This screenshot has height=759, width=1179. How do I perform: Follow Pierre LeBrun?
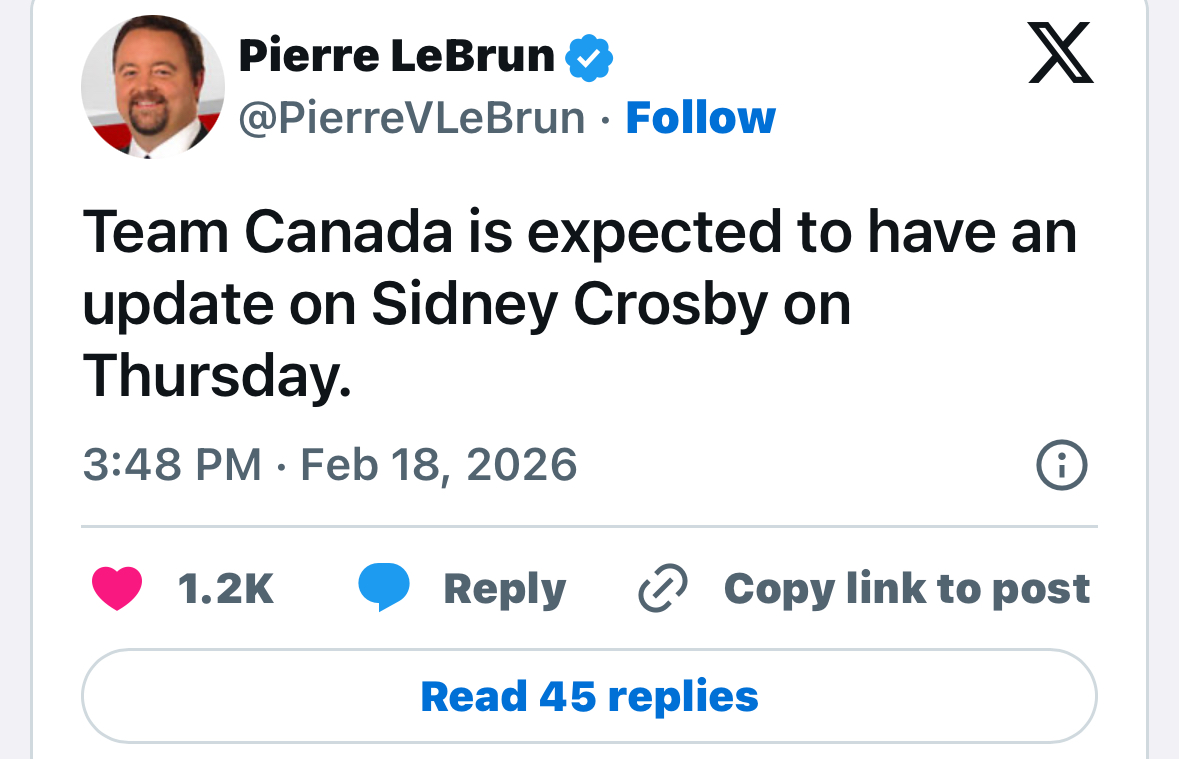coord(700,118)
